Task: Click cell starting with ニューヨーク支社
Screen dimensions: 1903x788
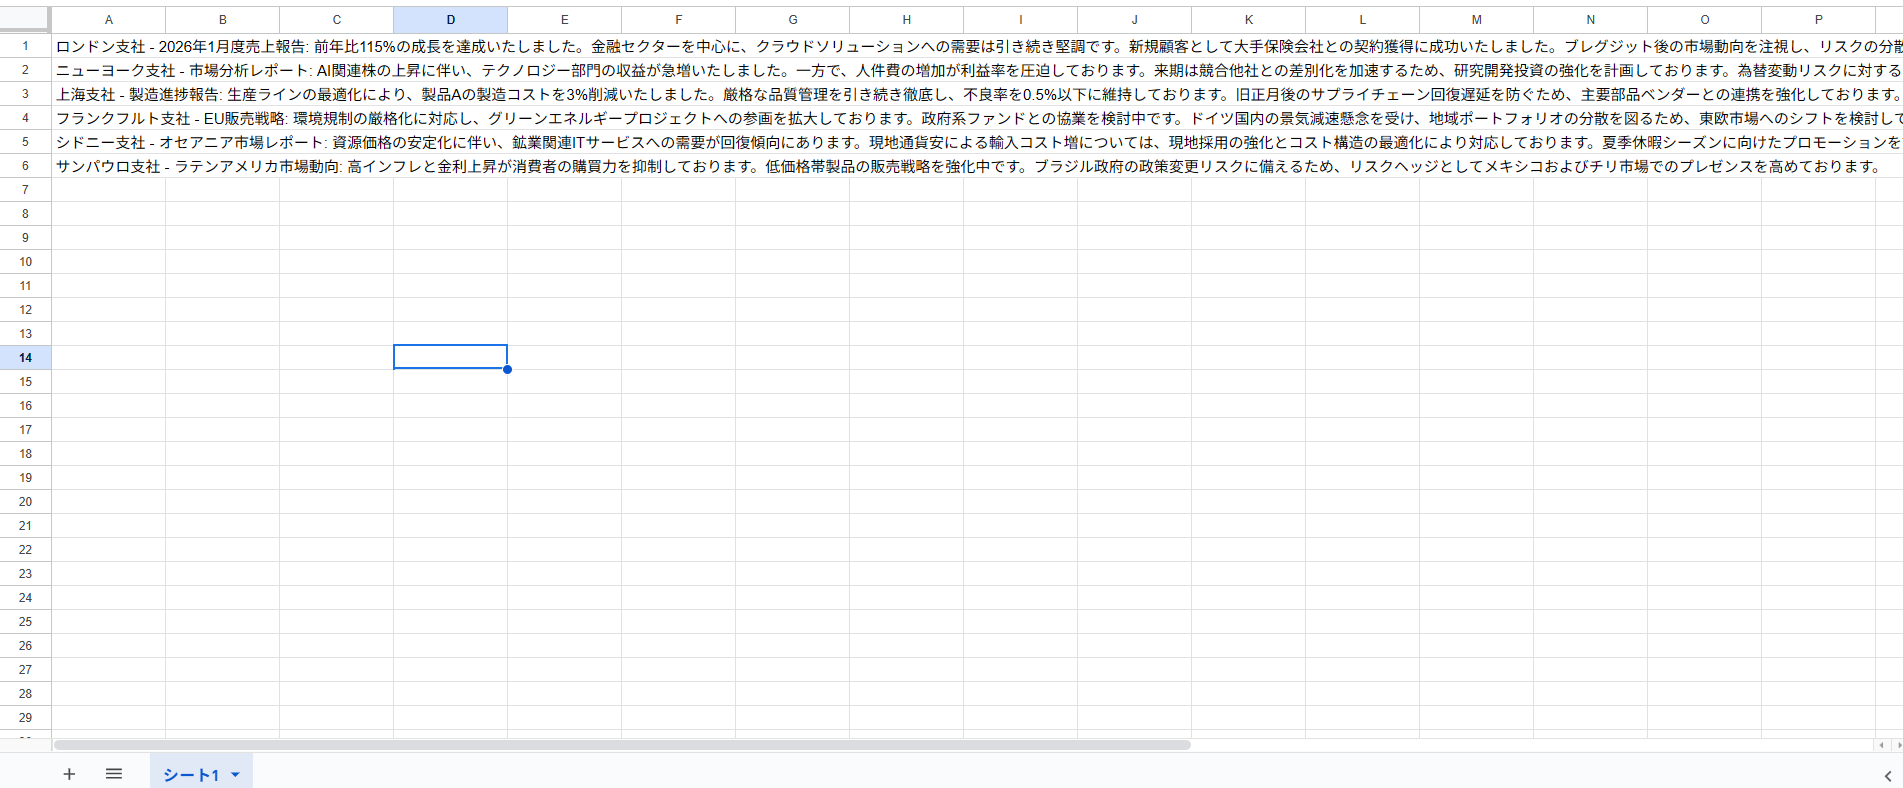Action: 108,70
